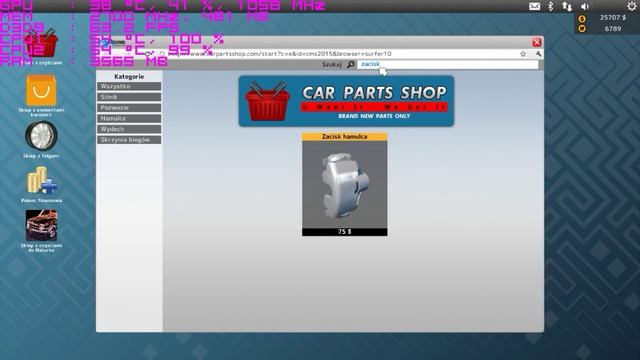Click the 'Szukaj' search label

click(x=331, y=64)
